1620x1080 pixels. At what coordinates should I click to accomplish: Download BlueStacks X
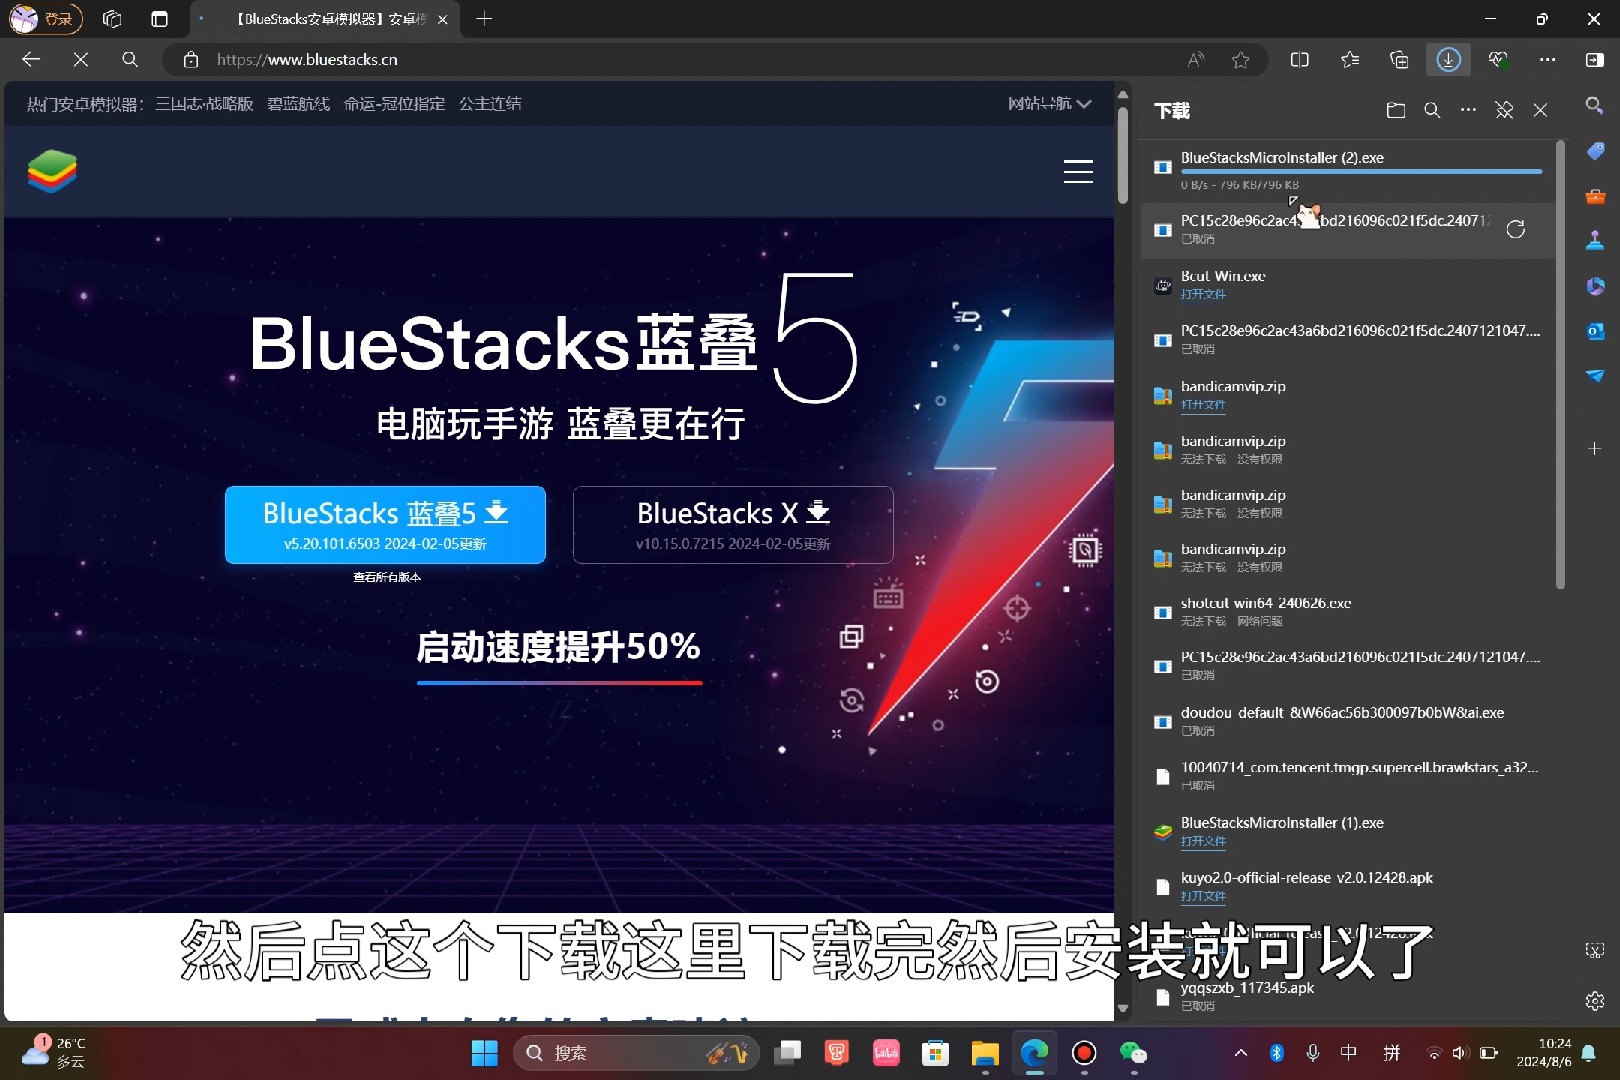[x=733, y=525]
